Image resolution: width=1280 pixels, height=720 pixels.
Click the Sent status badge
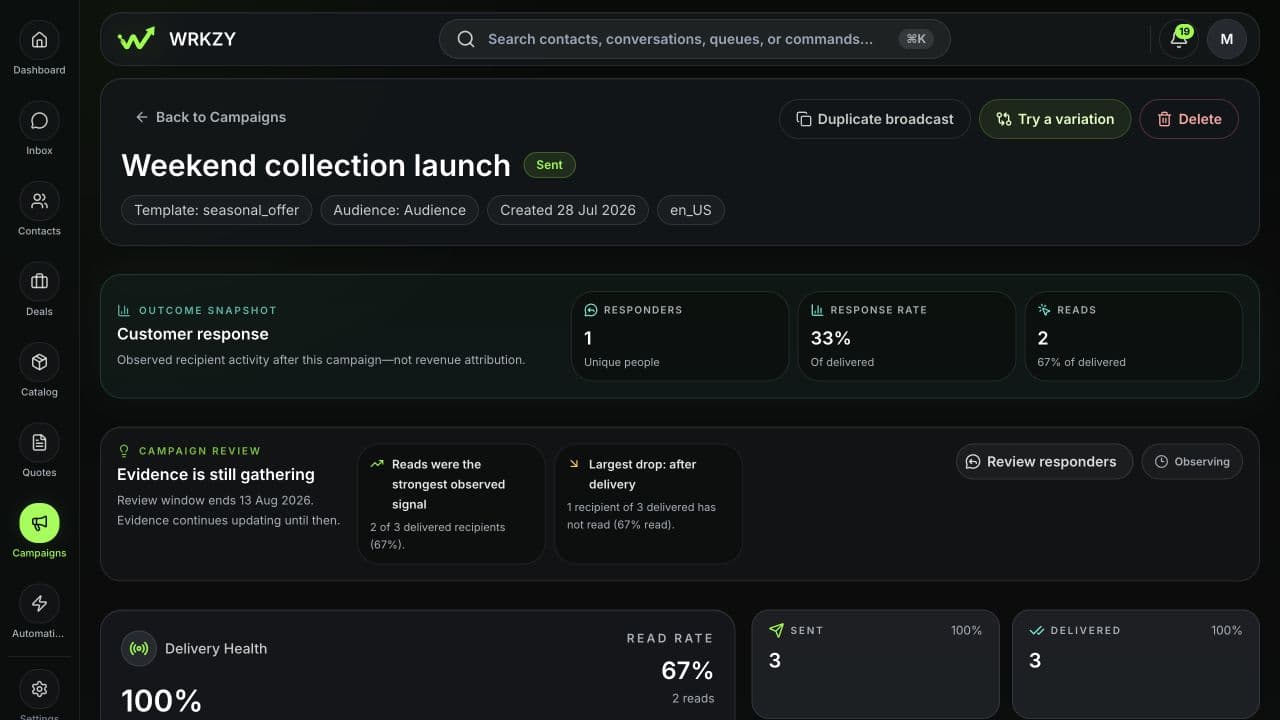click(x=550, y=165)
